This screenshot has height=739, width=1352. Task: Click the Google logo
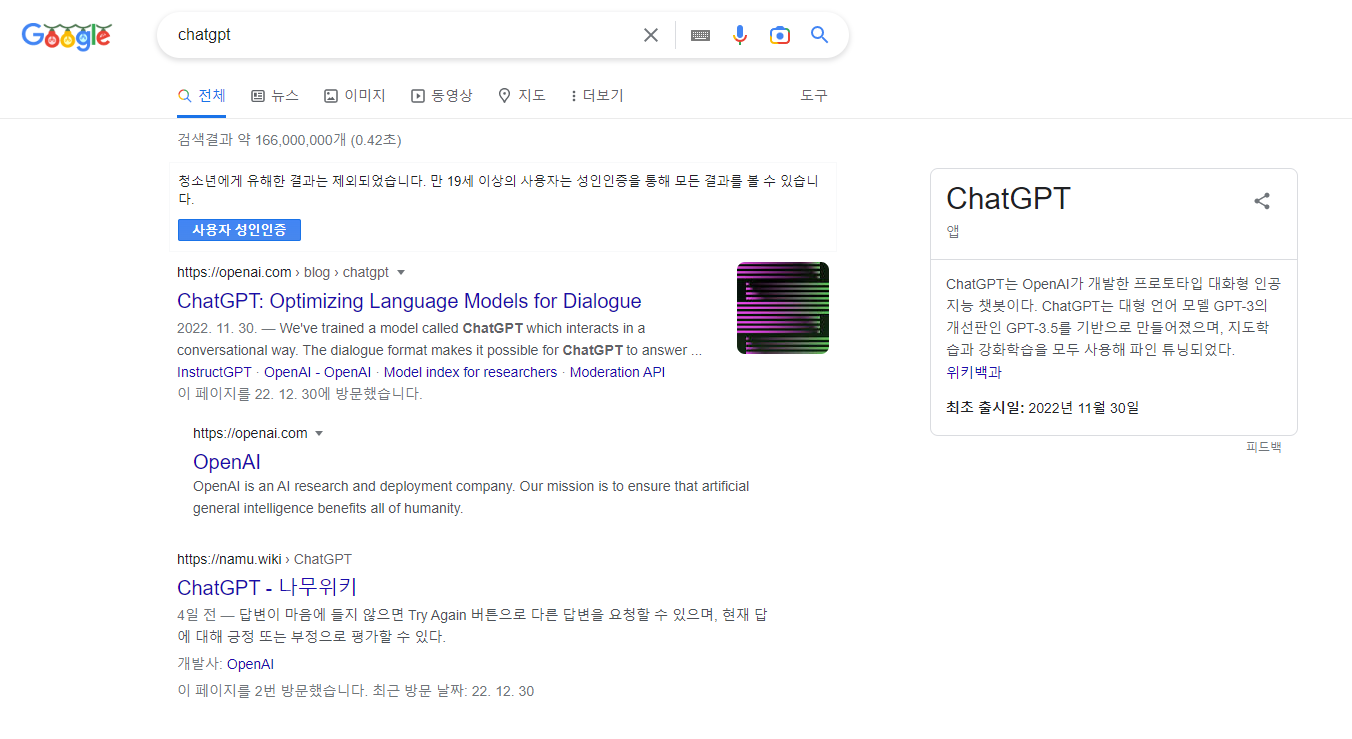click(x=66, y=36)
